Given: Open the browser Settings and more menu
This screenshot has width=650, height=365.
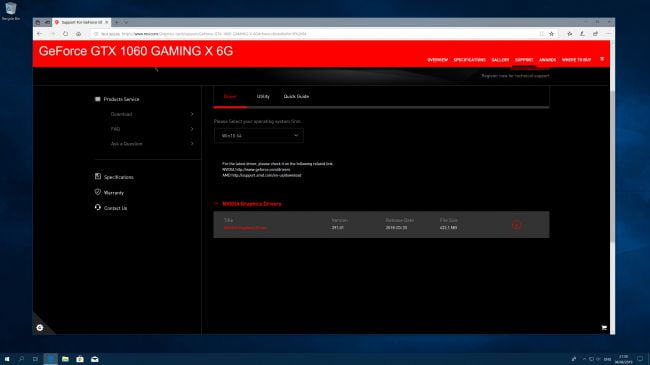Looking at the screenshot, I should click(608, 34).
